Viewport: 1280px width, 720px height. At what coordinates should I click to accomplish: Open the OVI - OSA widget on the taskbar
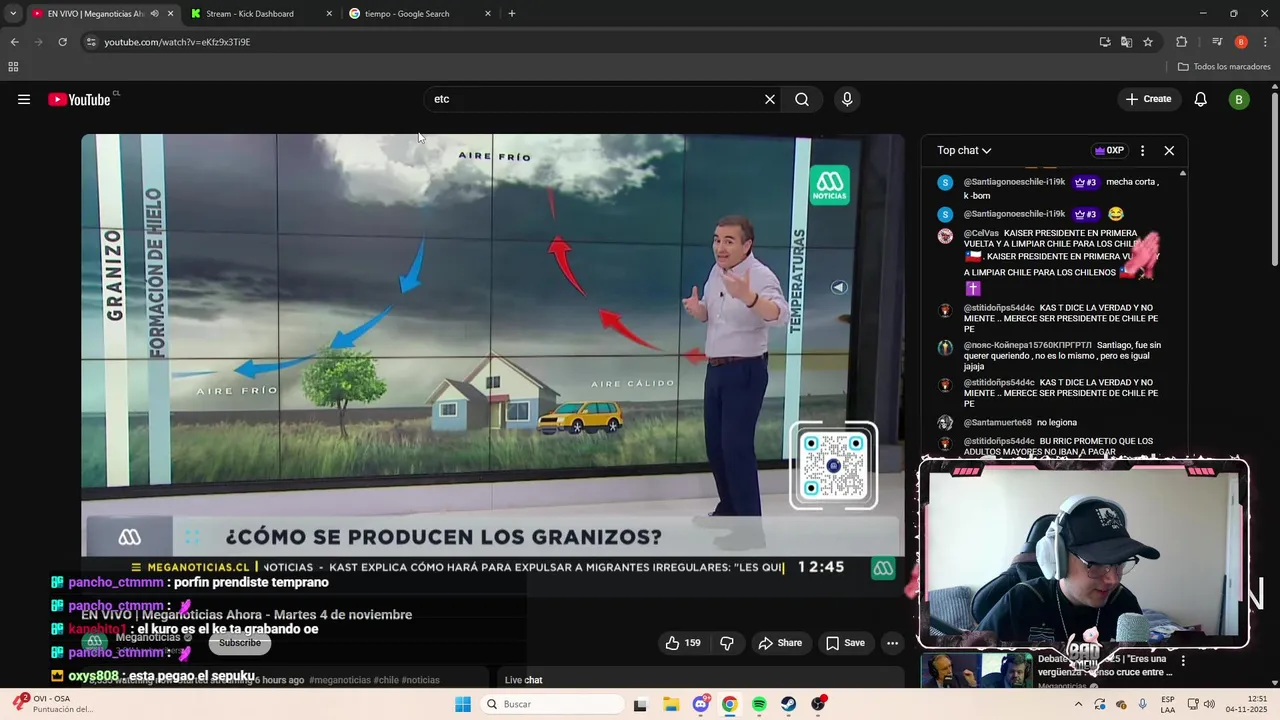click(52, 704)
